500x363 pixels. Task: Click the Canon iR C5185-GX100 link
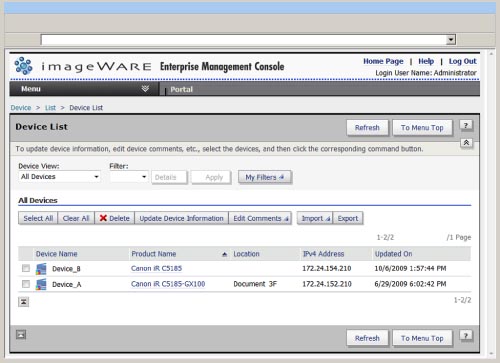coord(168,284)
